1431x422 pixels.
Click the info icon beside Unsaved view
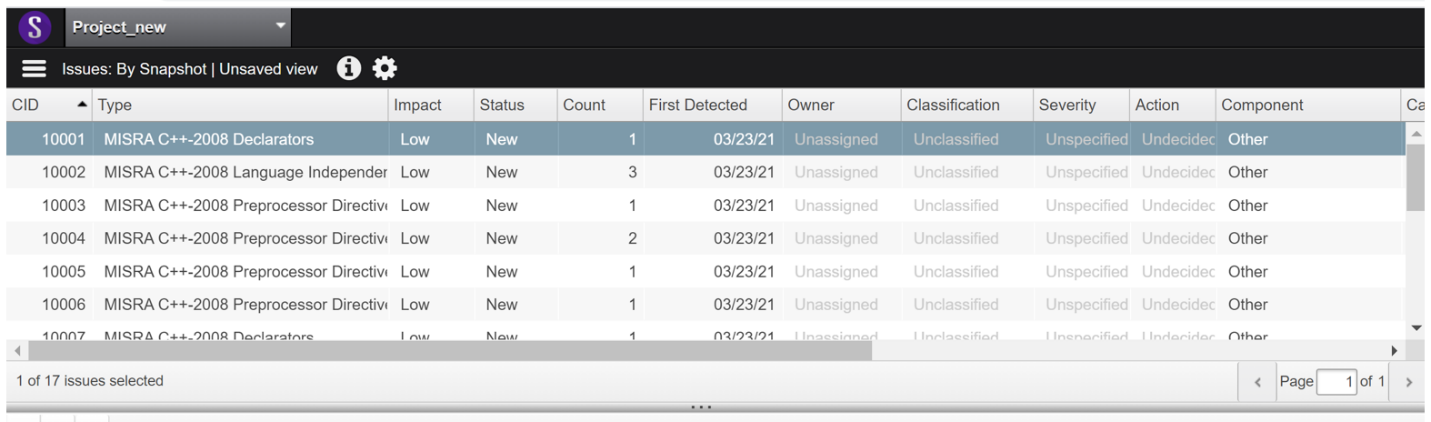pyautogui.click(x=348, y=68)
